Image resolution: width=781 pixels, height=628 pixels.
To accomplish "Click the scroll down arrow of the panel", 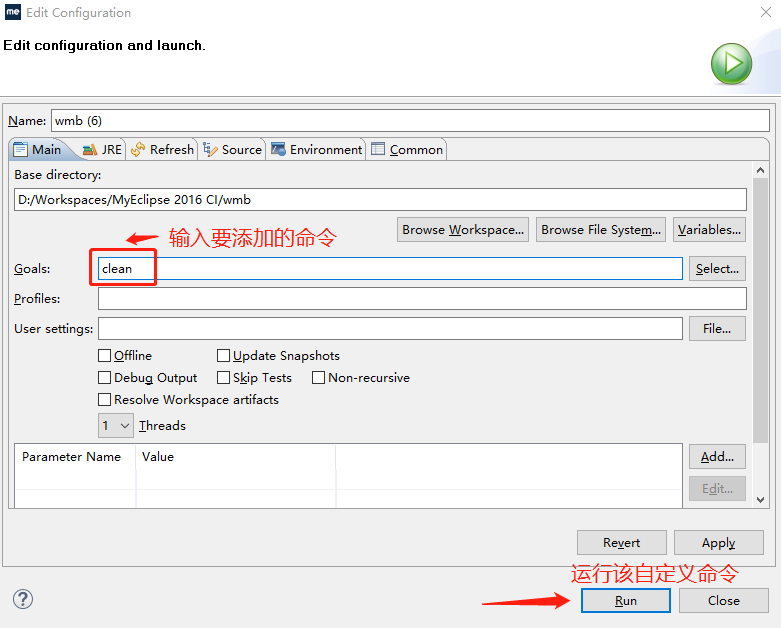I will [760, 500].
